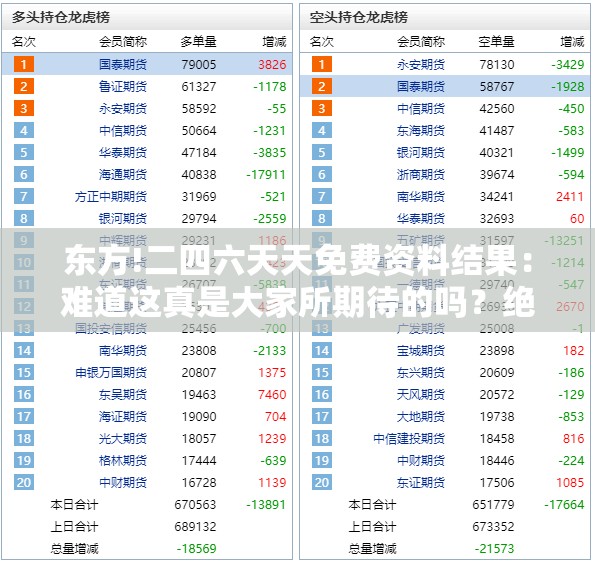Open the 东海期货 member link
This screenshot has height=561, width=595.
tap(420, 130)
